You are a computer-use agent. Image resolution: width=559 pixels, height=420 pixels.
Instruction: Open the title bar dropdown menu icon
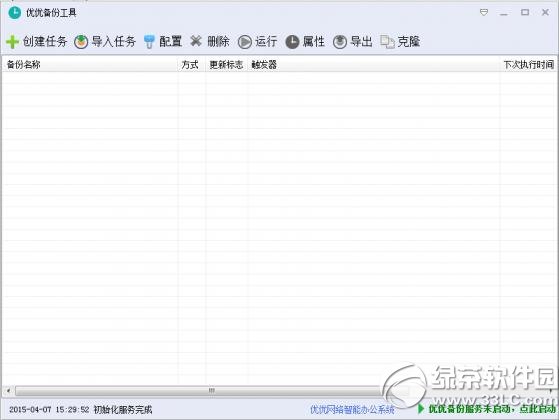[484, 12]
